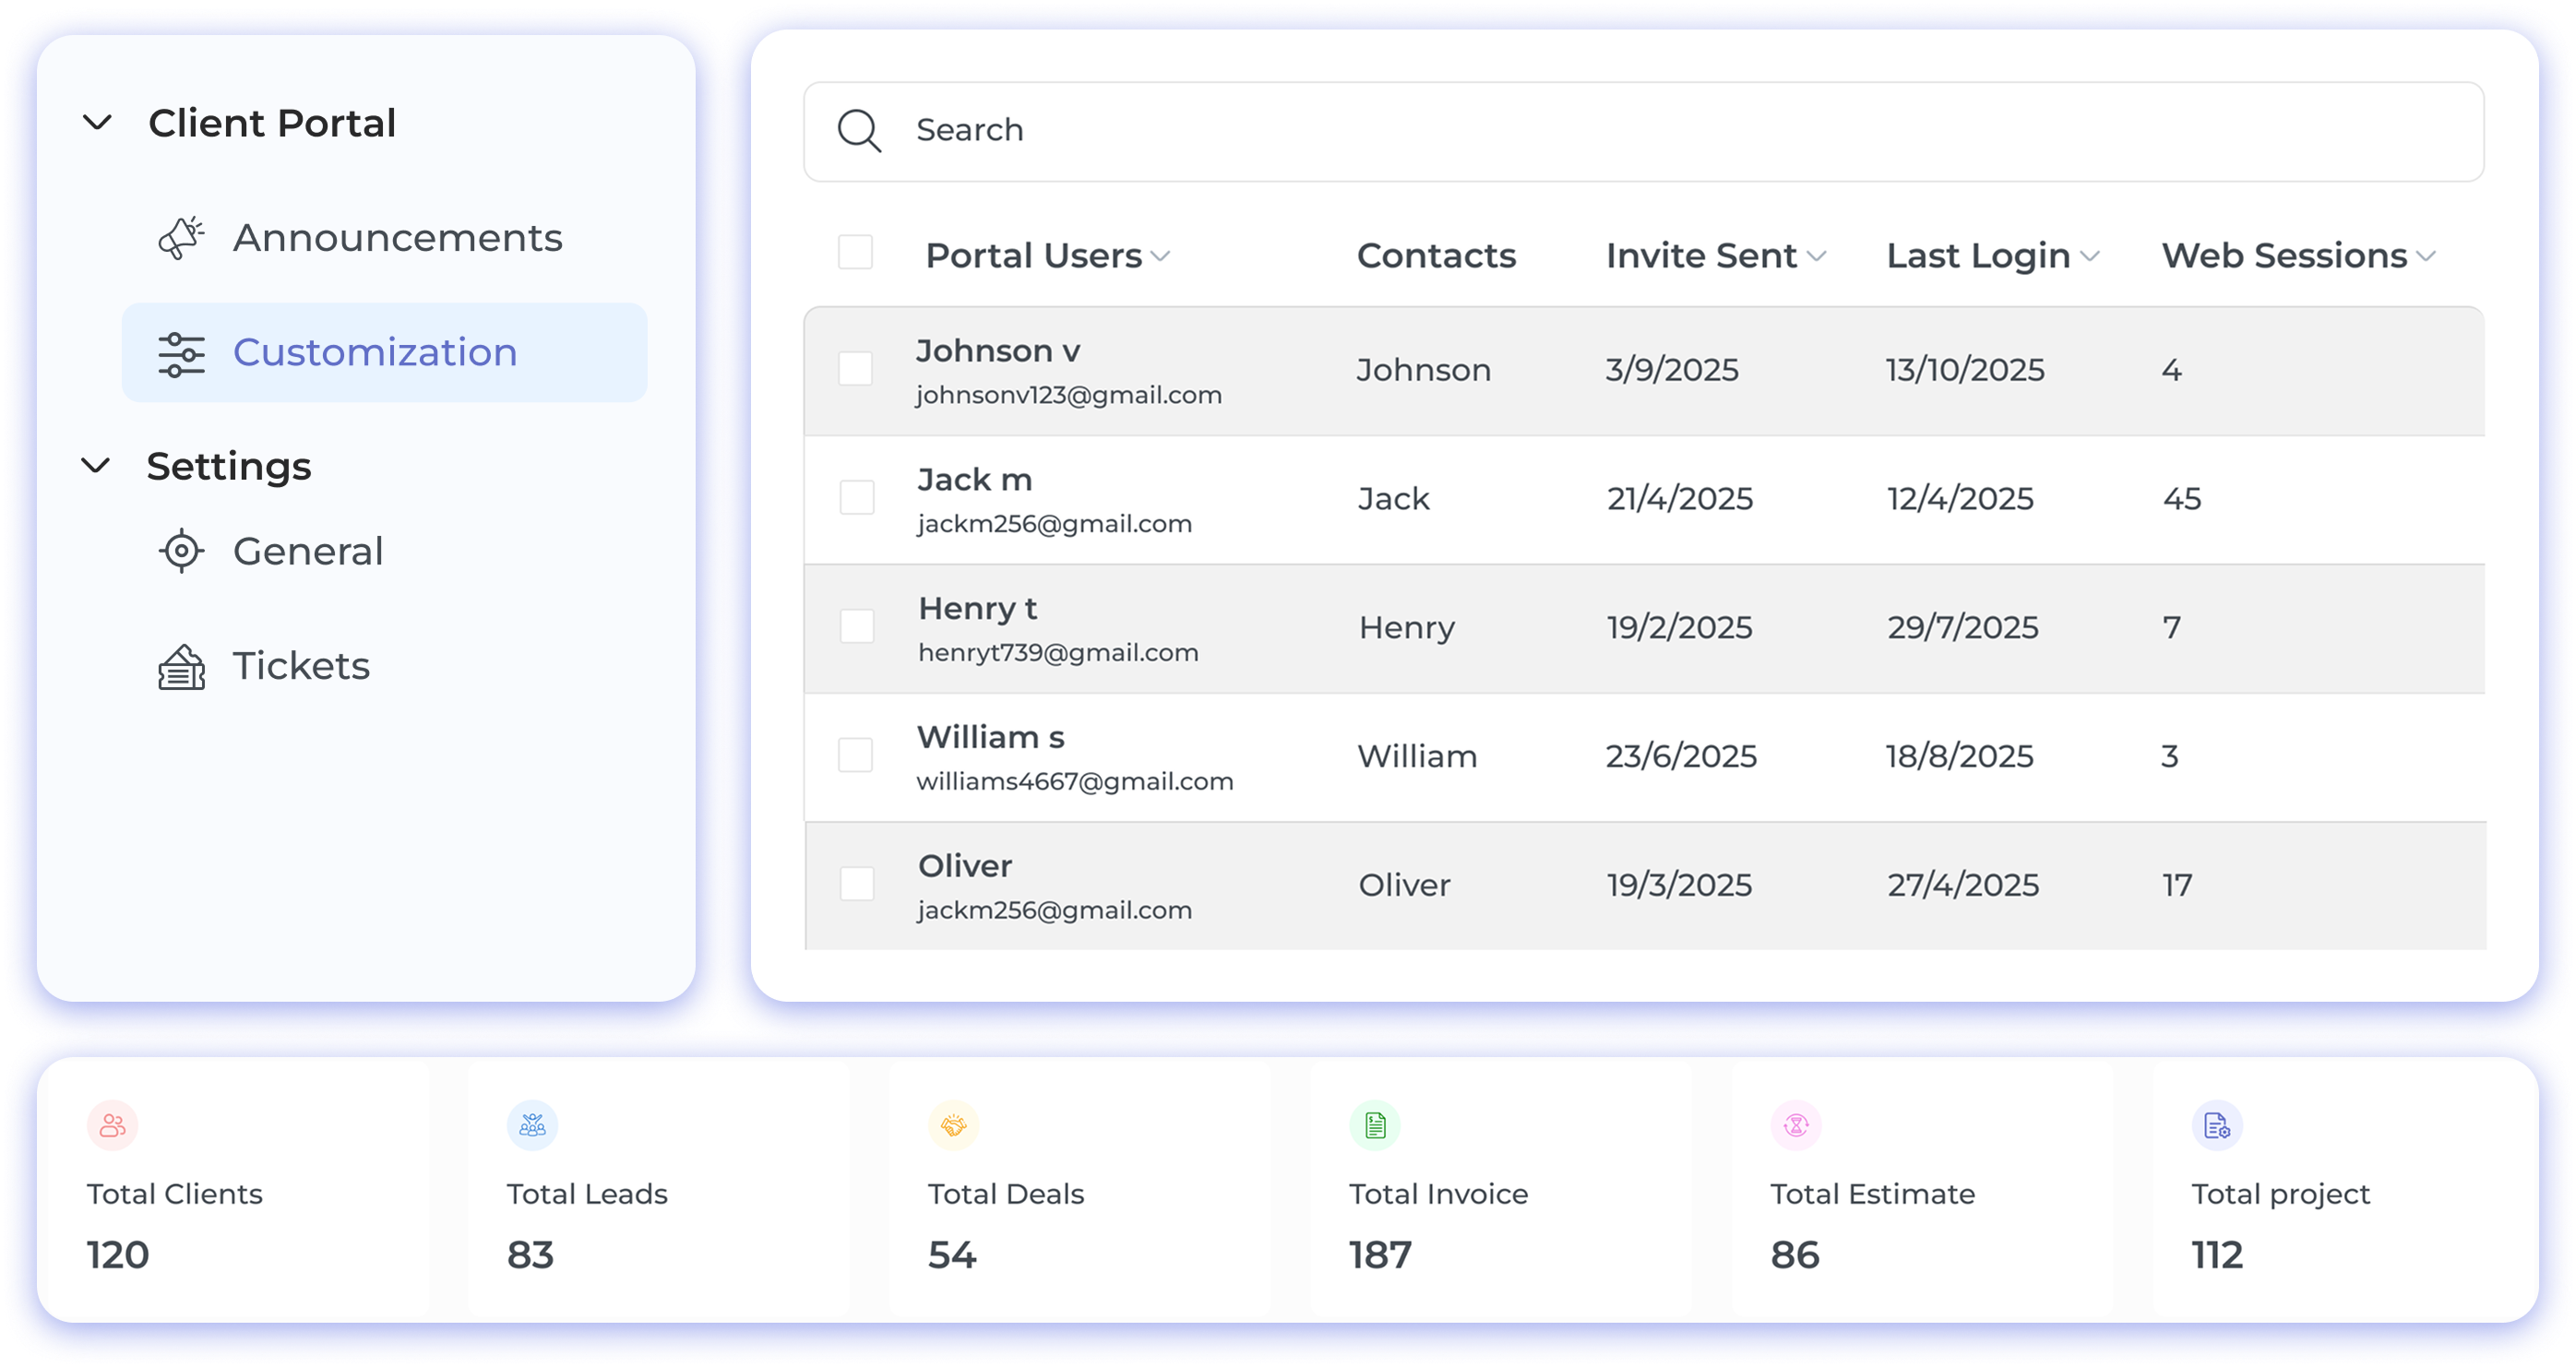The image size is (2576, 1367).
Task: Click the Announcements megaphone icon
Action: pyautogui.click(x=181, y=238)
